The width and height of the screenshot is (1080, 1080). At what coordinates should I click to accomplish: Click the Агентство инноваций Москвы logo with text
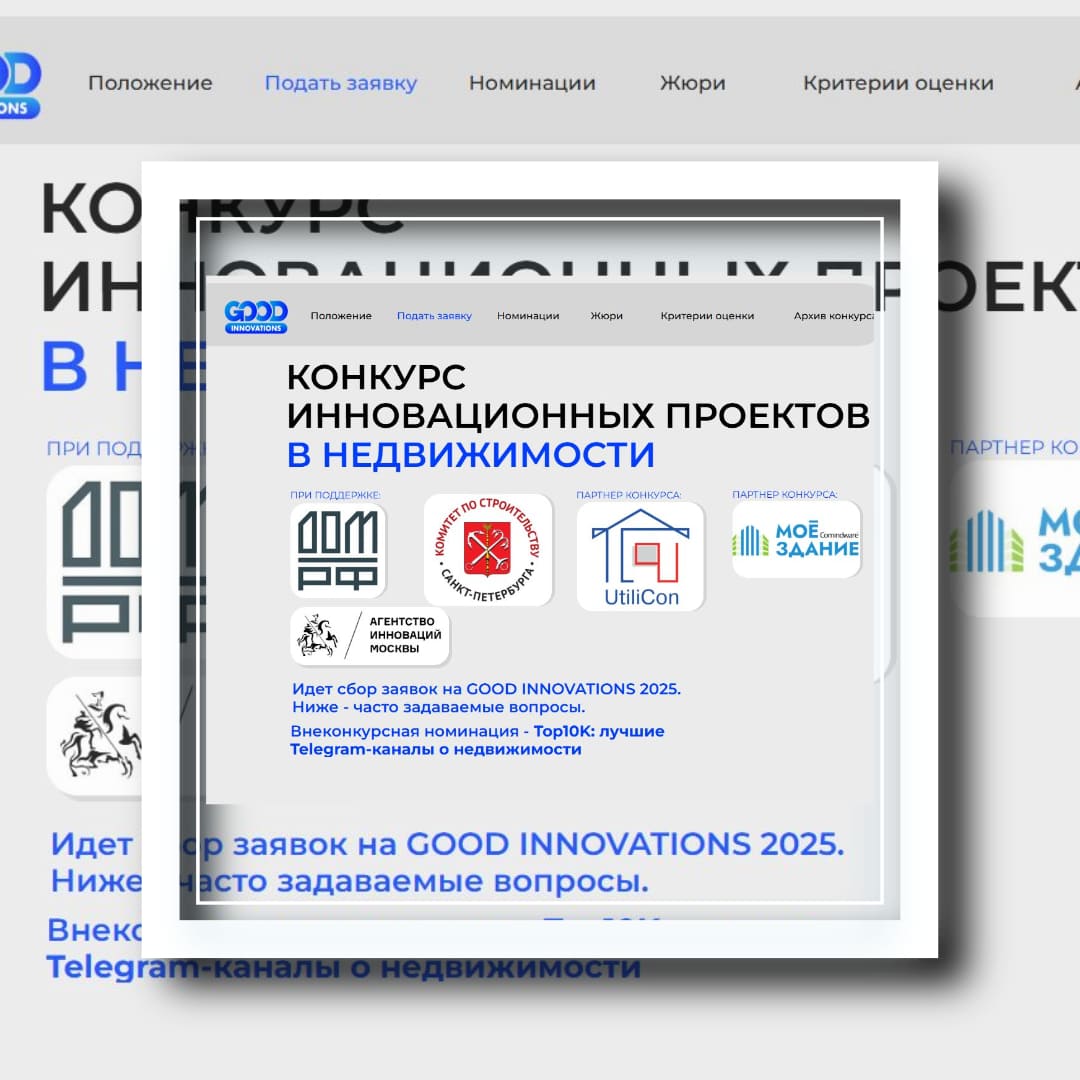(x=370, y=636)
